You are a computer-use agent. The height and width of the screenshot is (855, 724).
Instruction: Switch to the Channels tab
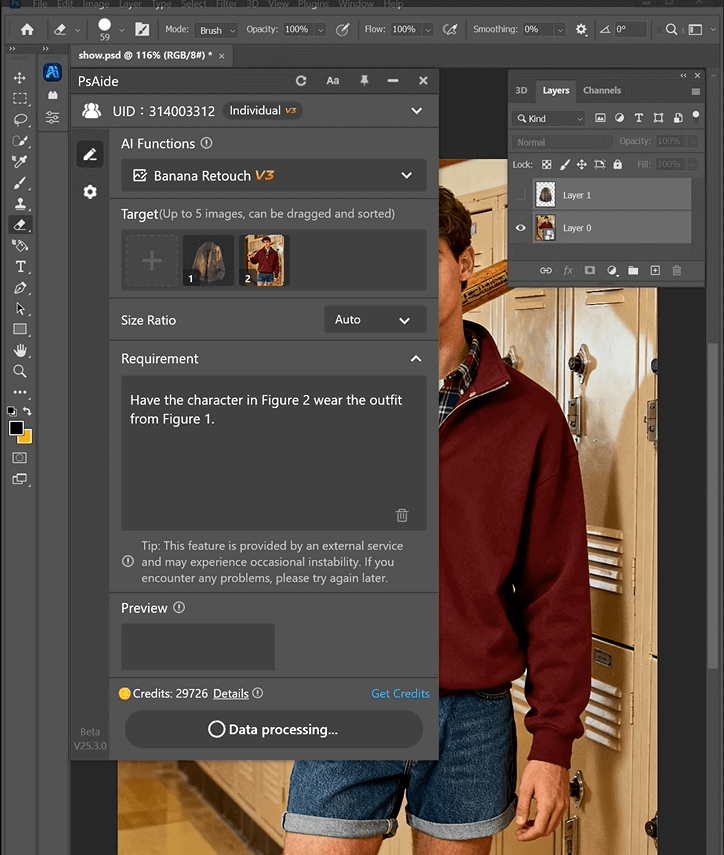click(x=602, y=91)
